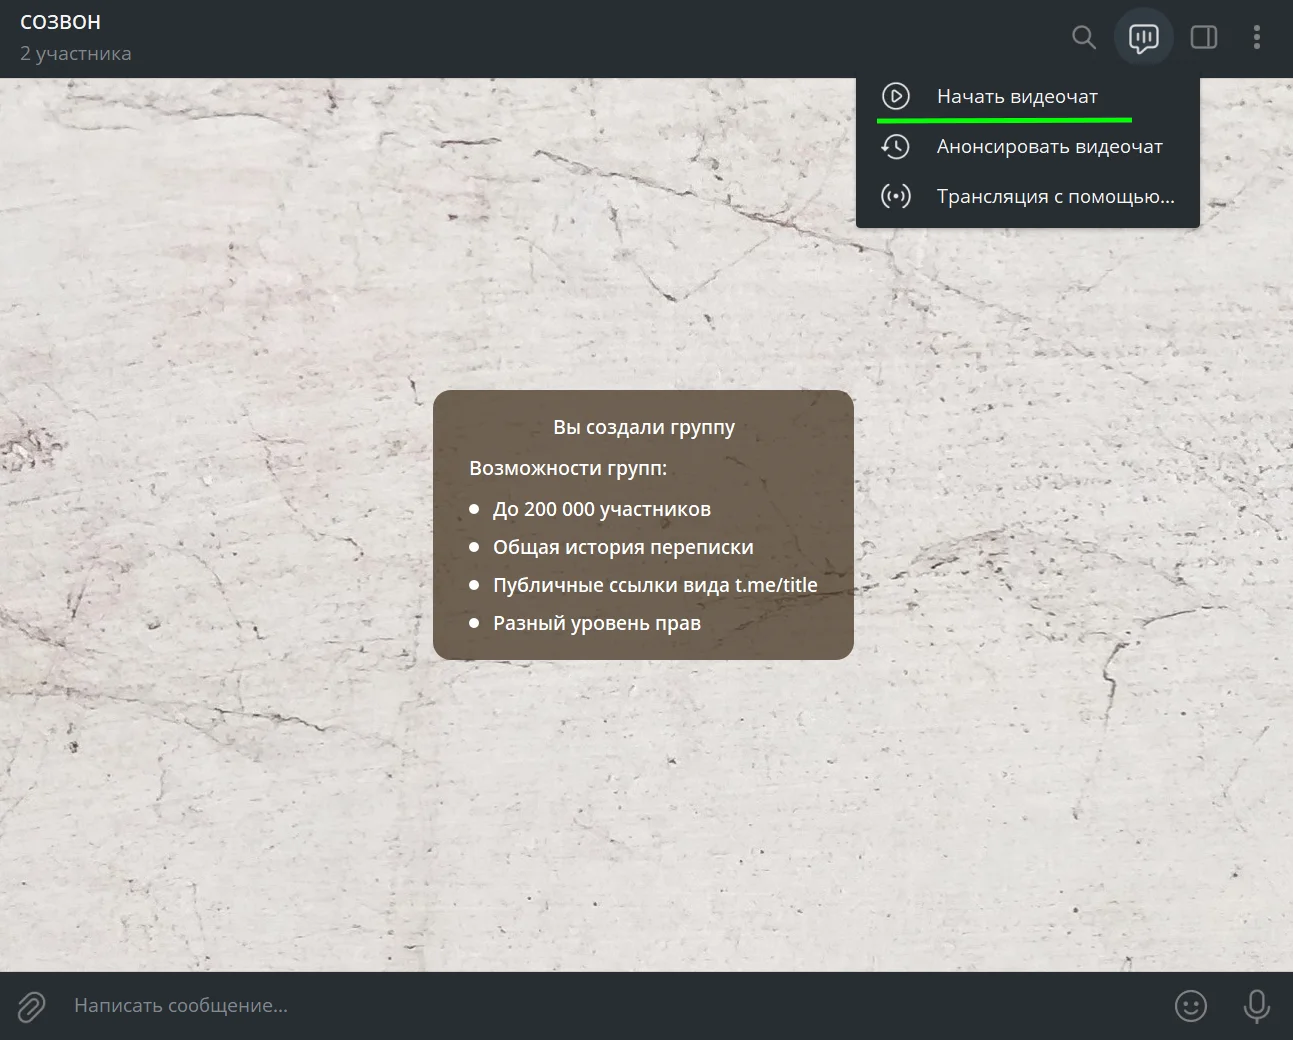Click the До 200 000 участников line

pos(602,509)
